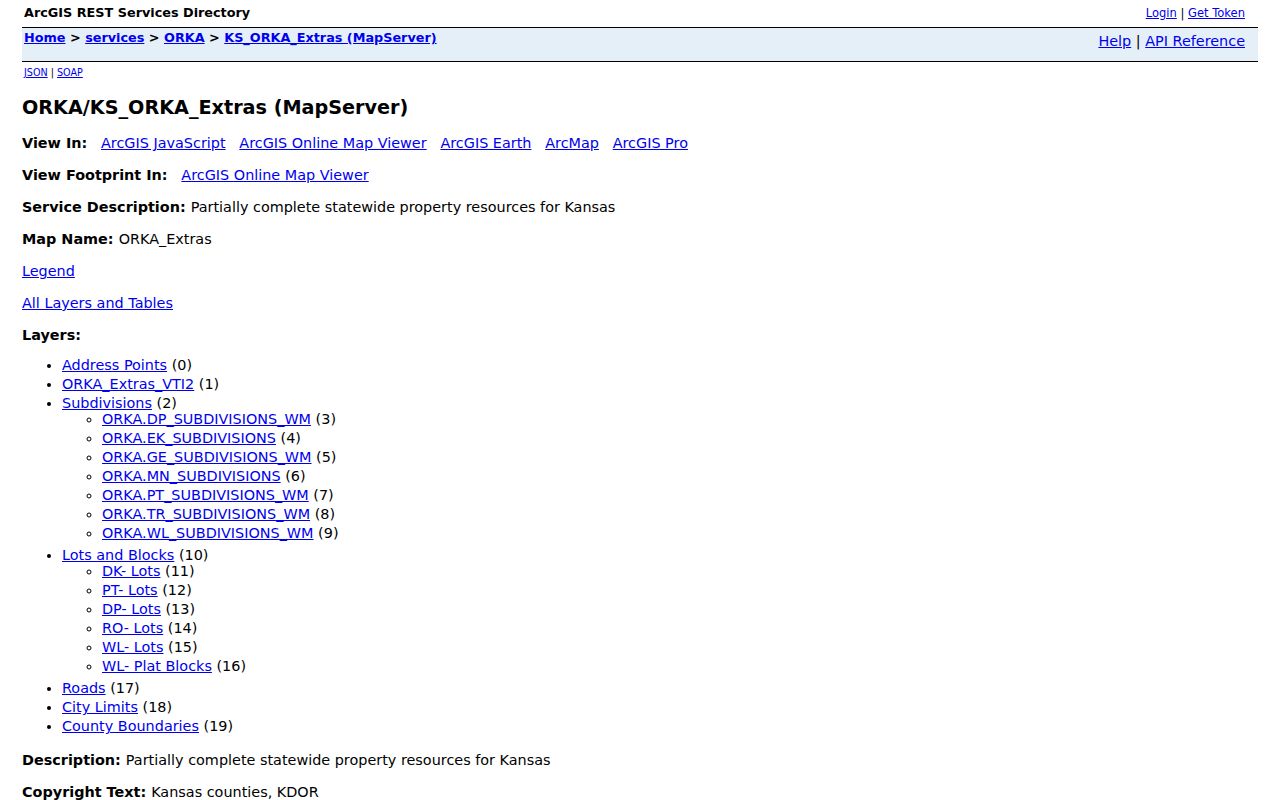Image resolution: width=1280 pixels, height=800 pixels.
Task: Open the WL- Lots layer
Action: (x=132, y=647)
